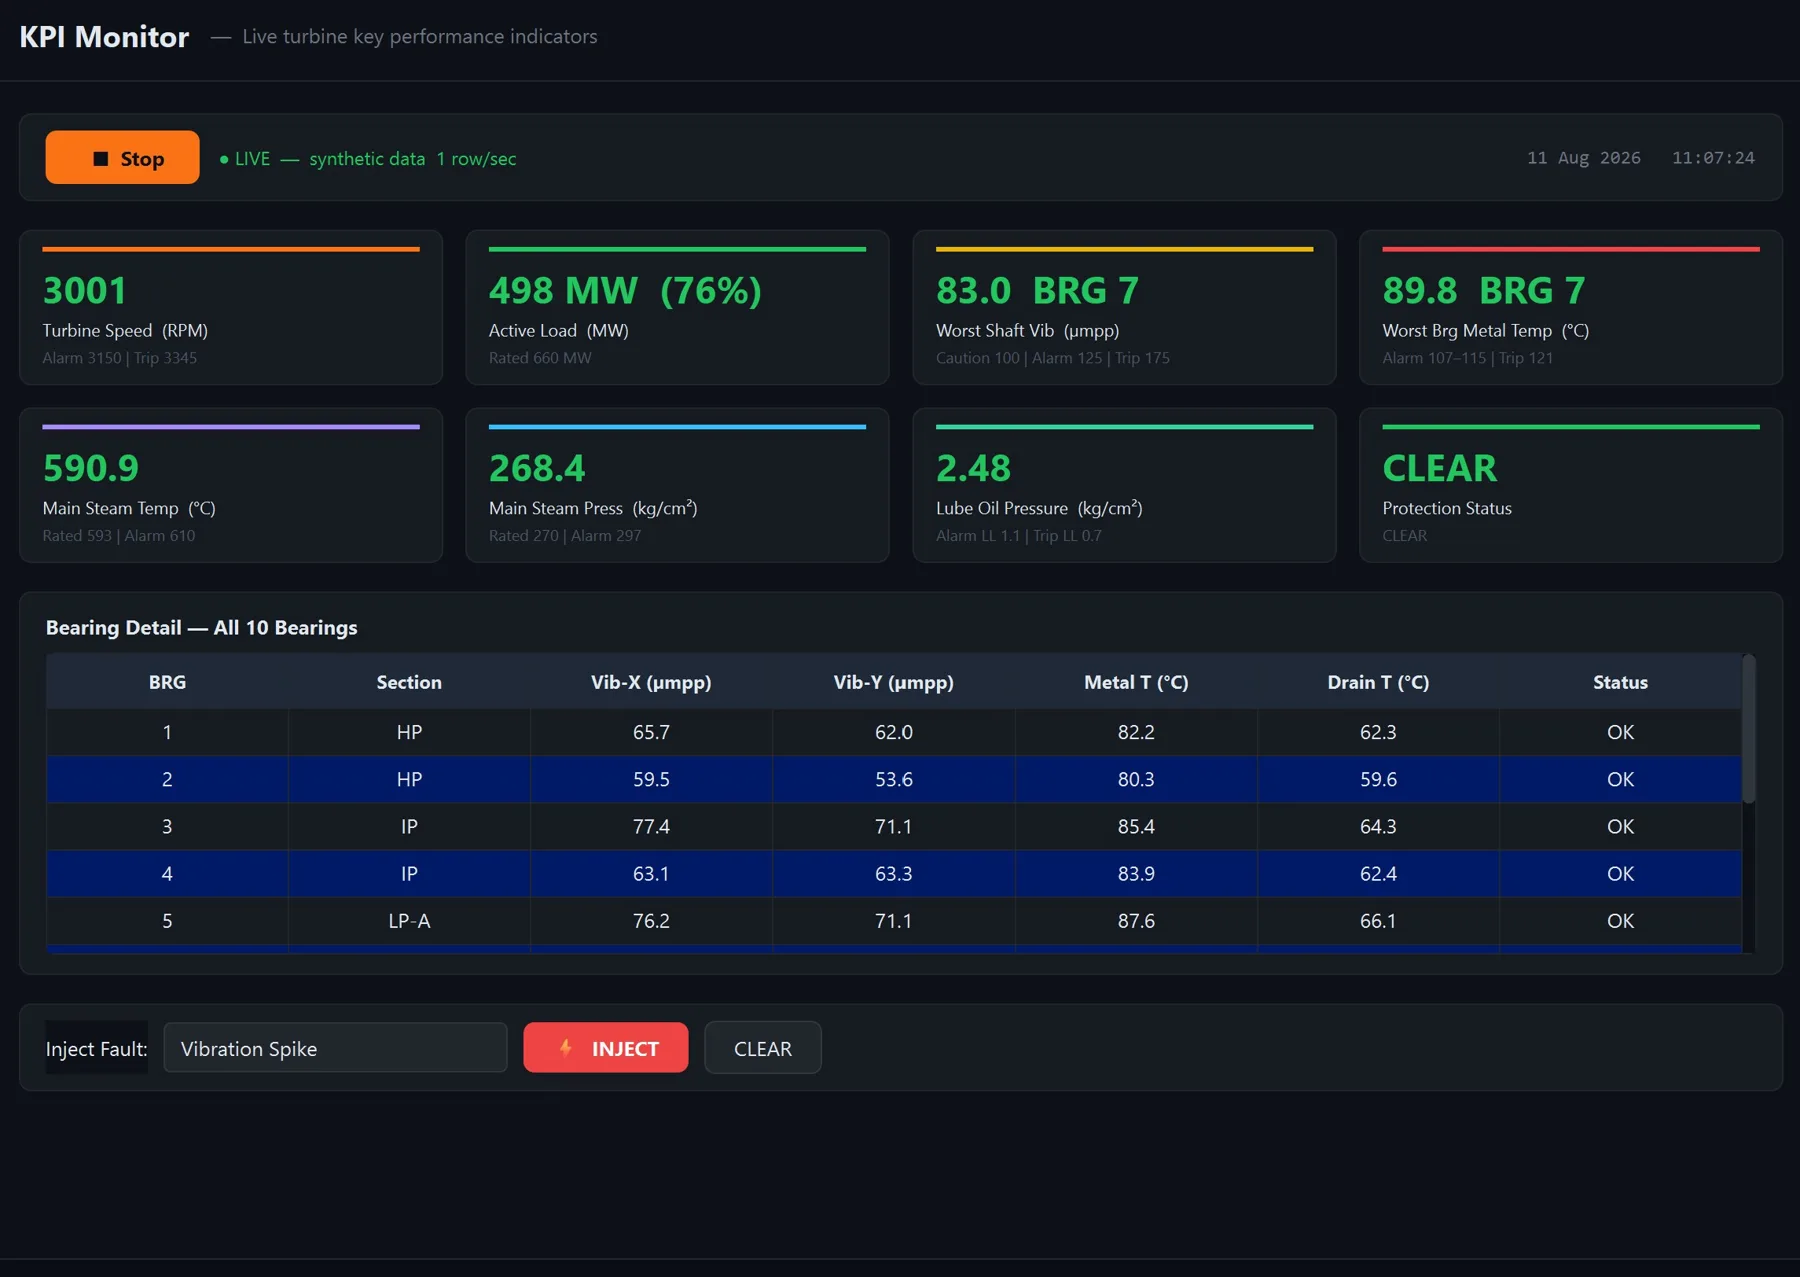Click bearing 2 Metal T value 80.3
The width and height of the screenshot is (1800, 1277).
click(x=1136, y=779)
